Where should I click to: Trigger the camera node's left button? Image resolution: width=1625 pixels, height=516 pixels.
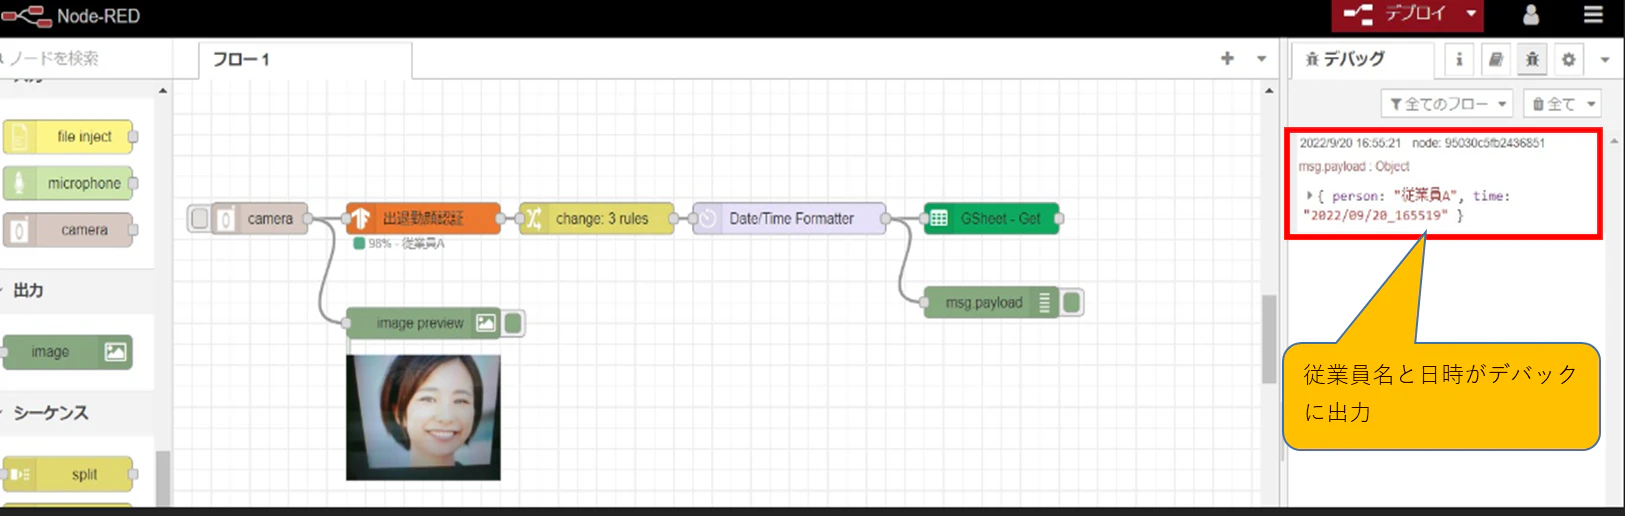coord(200,218)
